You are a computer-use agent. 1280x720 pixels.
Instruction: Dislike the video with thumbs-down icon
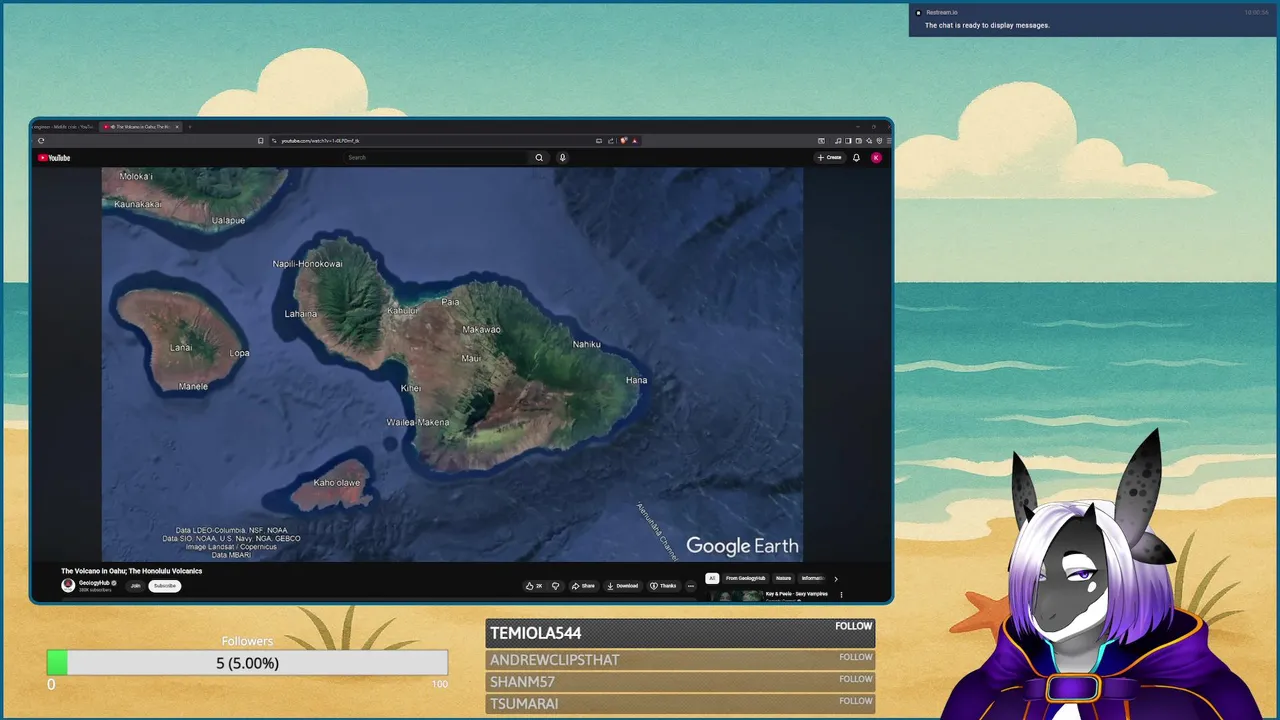pos(555,586)
